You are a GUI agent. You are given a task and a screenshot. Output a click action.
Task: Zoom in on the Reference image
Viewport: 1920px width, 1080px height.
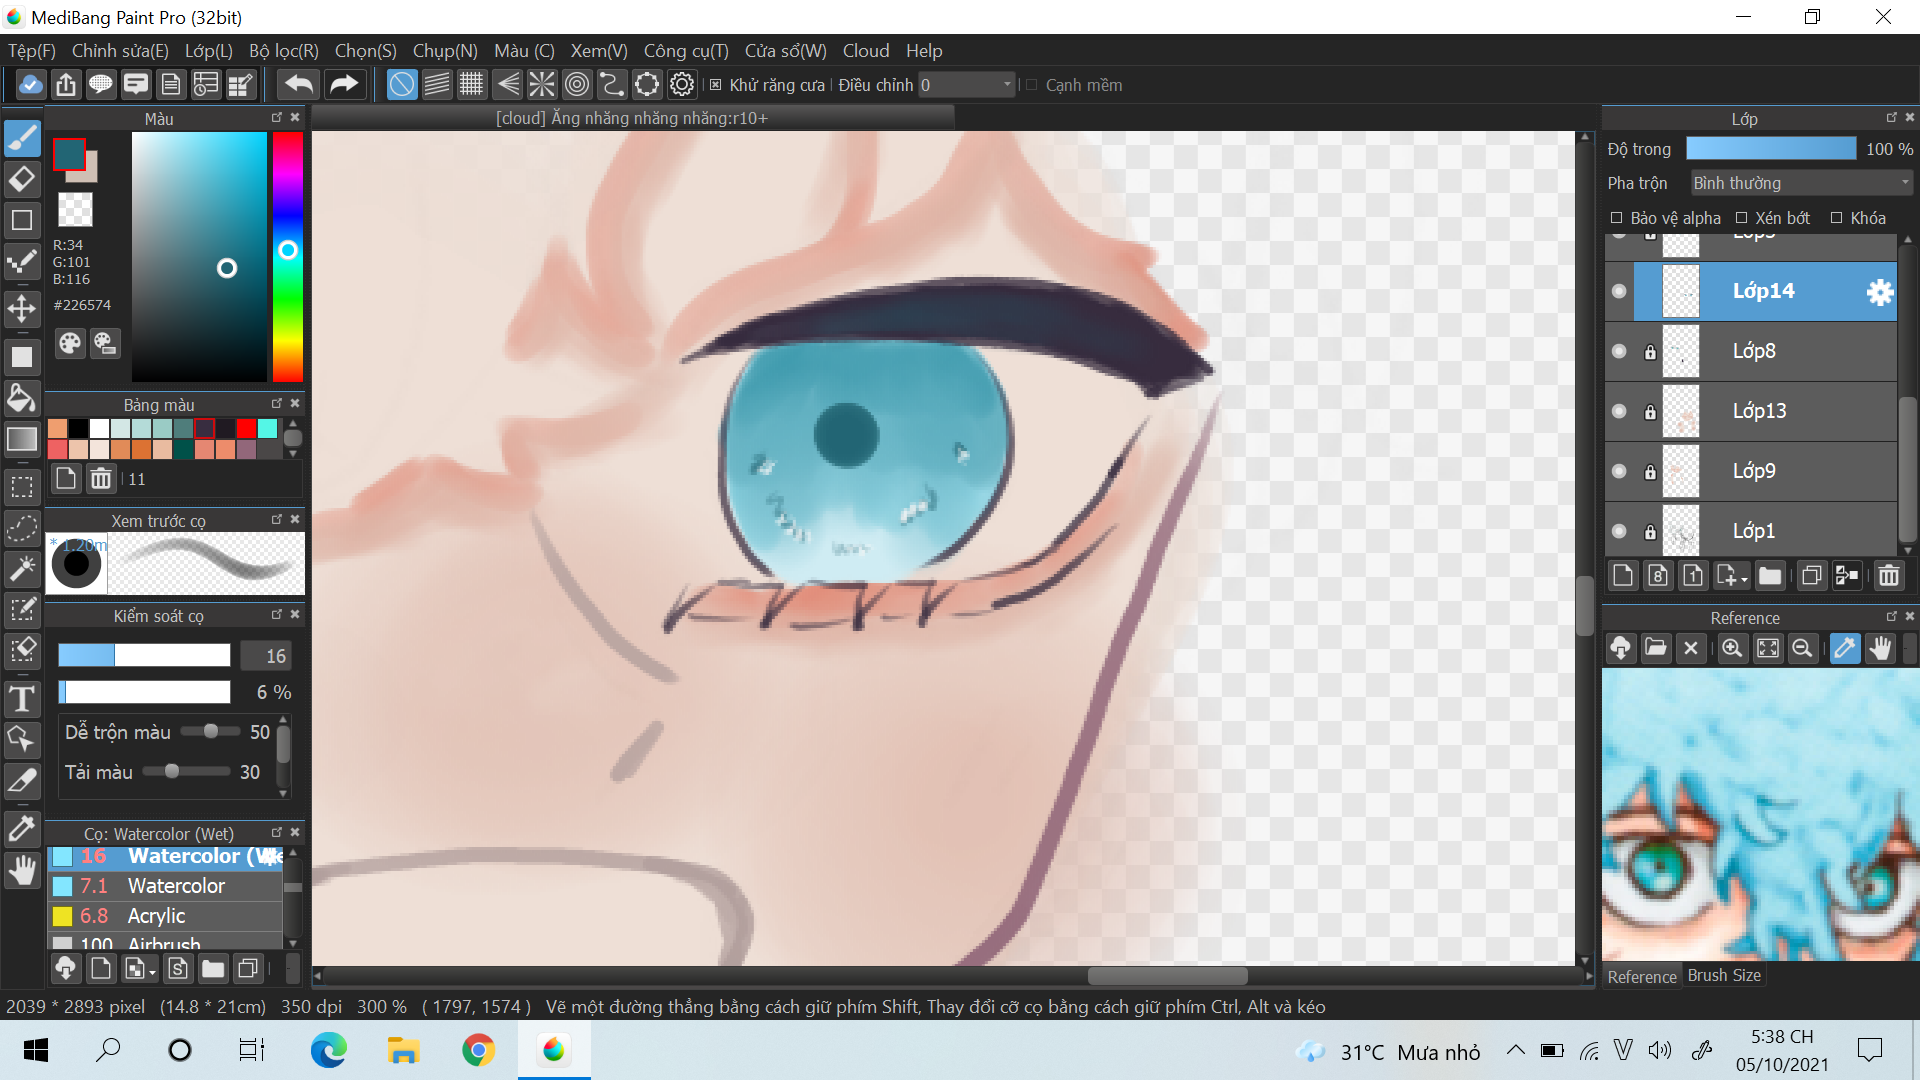point(1732,648)
